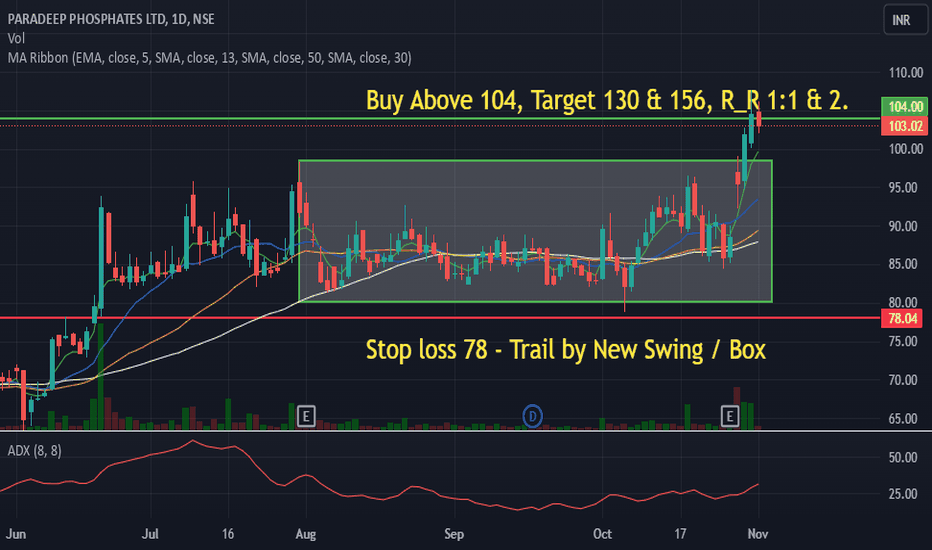The height and width of the screenshot is (550, 932).
Task: Click the red 103.02 current price label
Action: 905,125
